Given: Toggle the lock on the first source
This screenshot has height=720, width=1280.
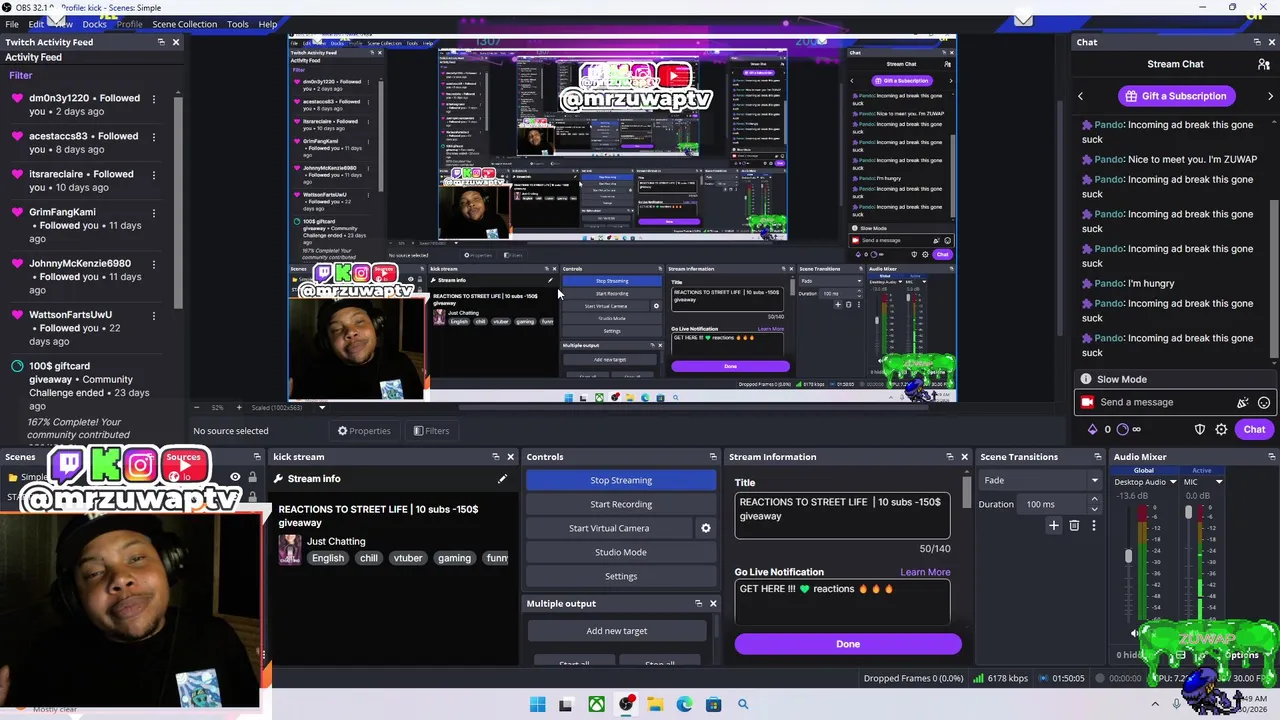Looking at the screenshot, I should (x=252, y=478).
